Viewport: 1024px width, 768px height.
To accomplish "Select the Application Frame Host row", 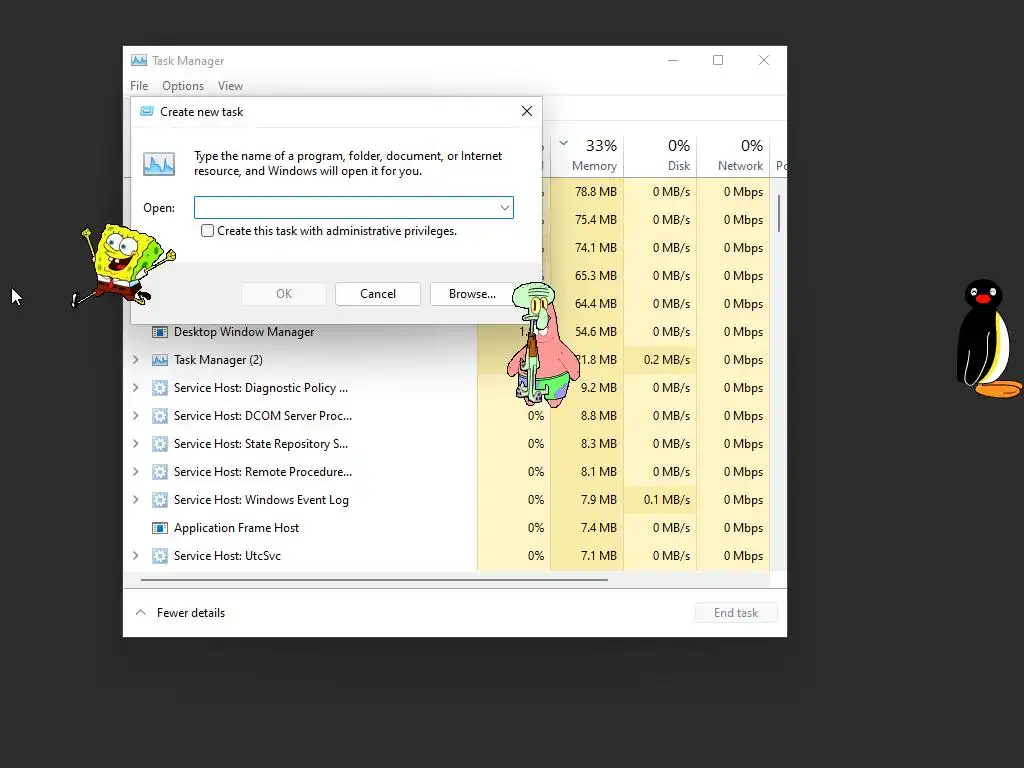I will [x=446, y=528].
